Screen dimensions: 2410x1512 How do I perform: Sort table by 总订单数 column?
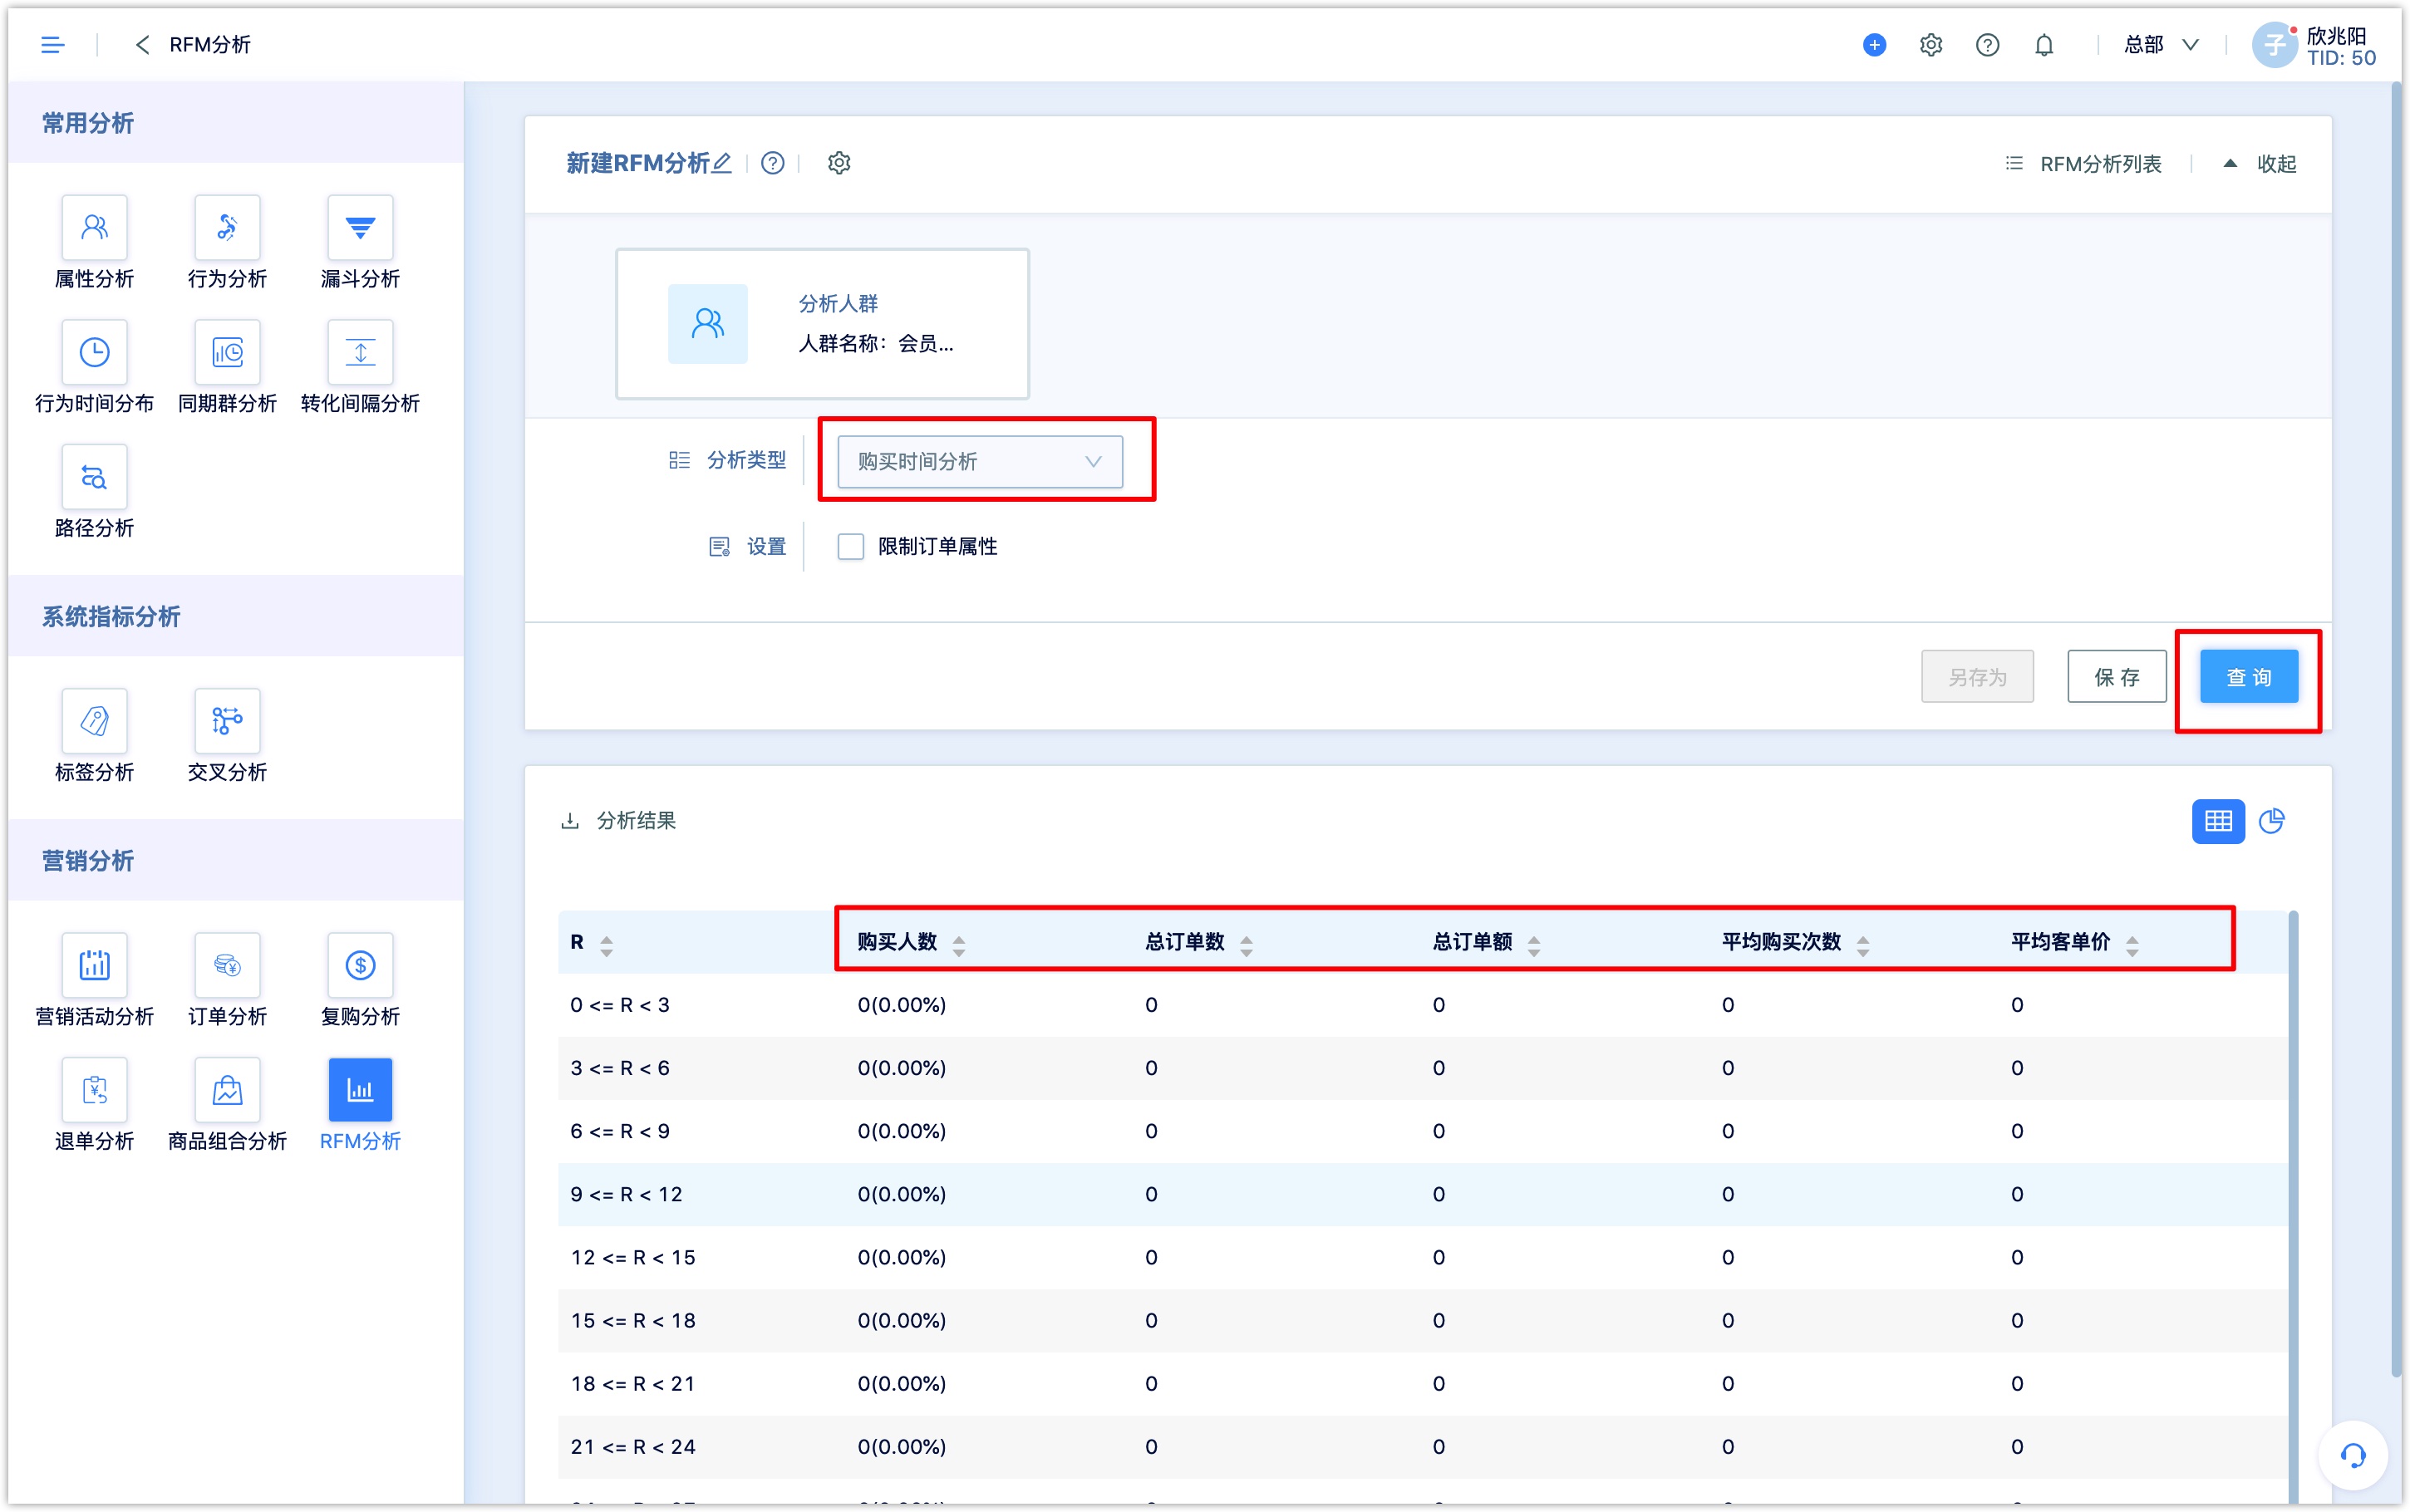(1246, 945)
